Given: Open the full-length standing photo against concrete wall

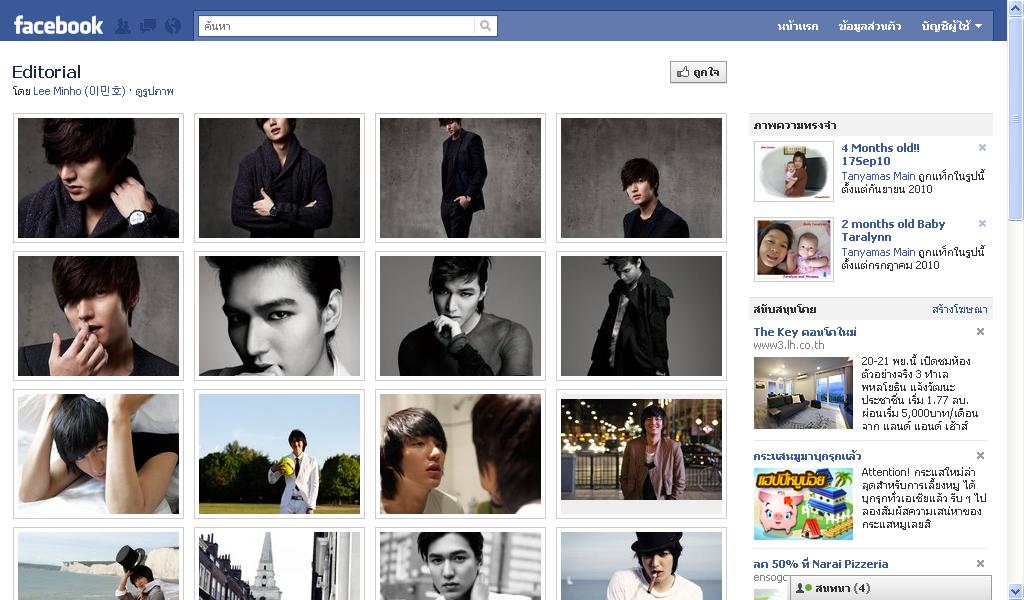Looking at the screenshot, I should [x=460, y=178].
